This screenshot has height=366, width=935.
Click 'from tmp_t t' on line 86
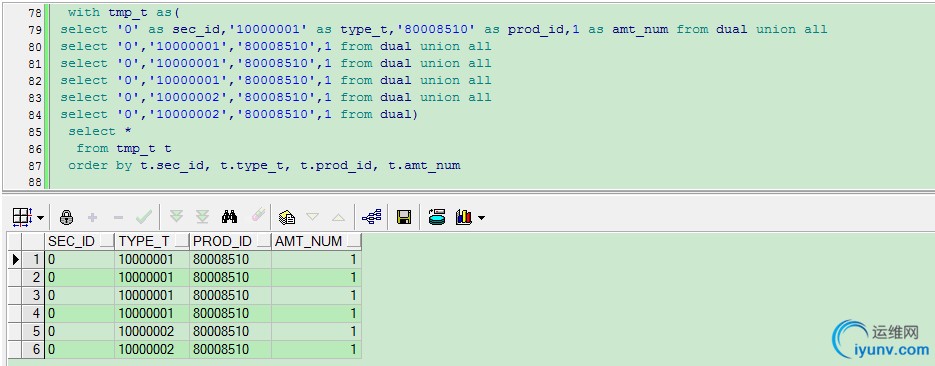(x=123, y=148)
